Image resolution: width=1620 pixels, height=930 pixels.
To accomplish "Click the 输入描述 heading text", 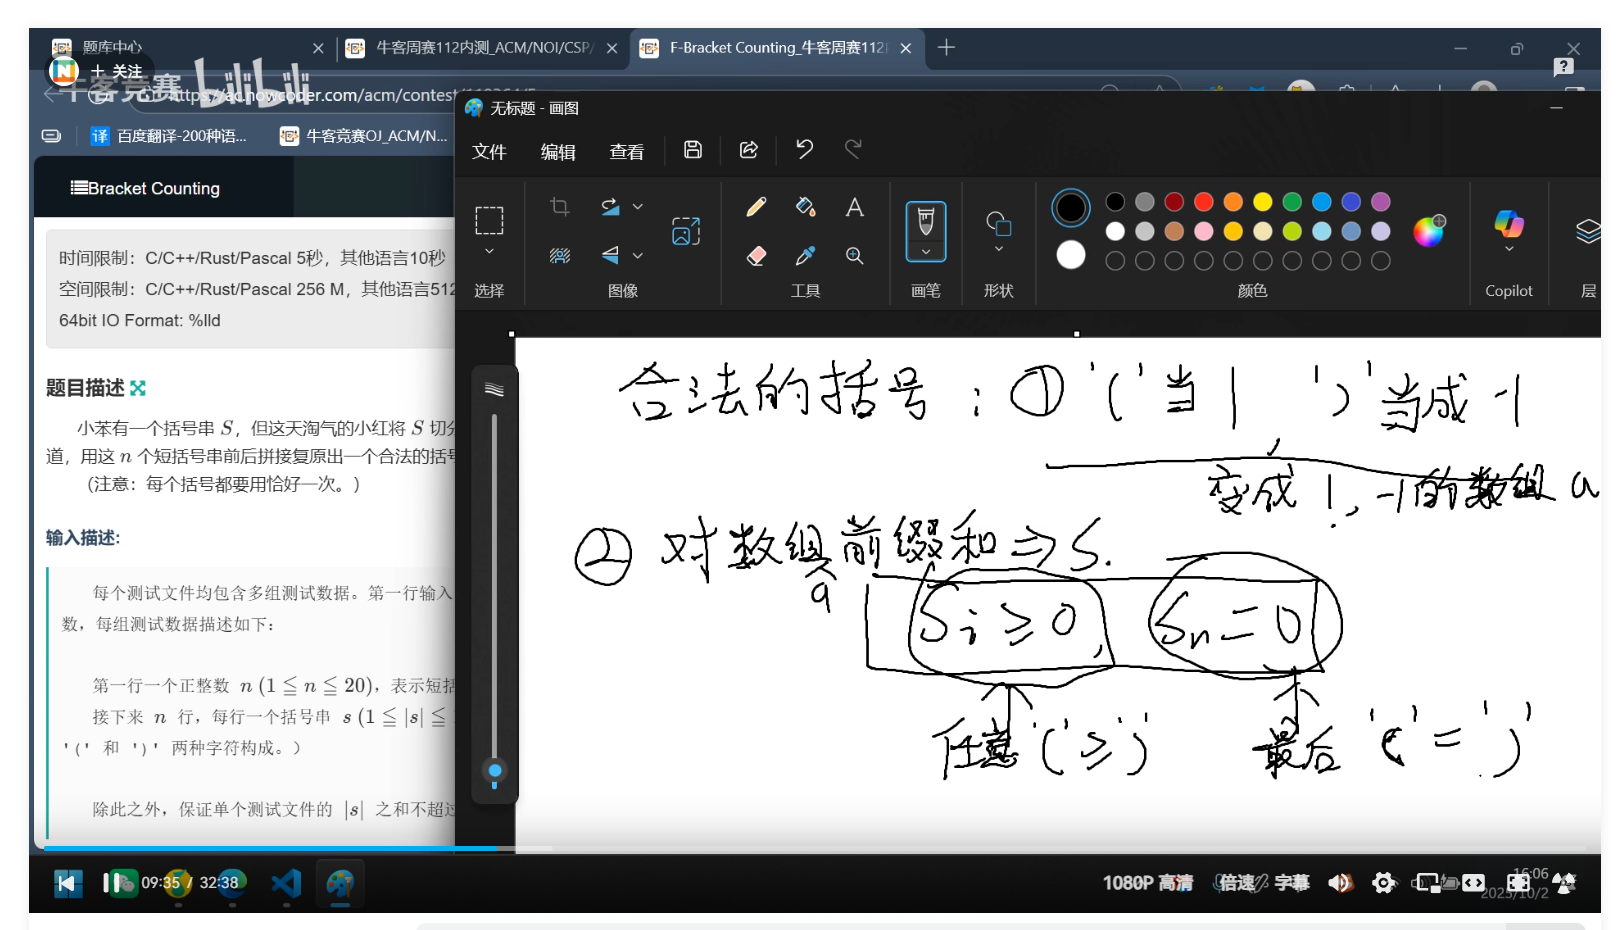I will 83,538.
